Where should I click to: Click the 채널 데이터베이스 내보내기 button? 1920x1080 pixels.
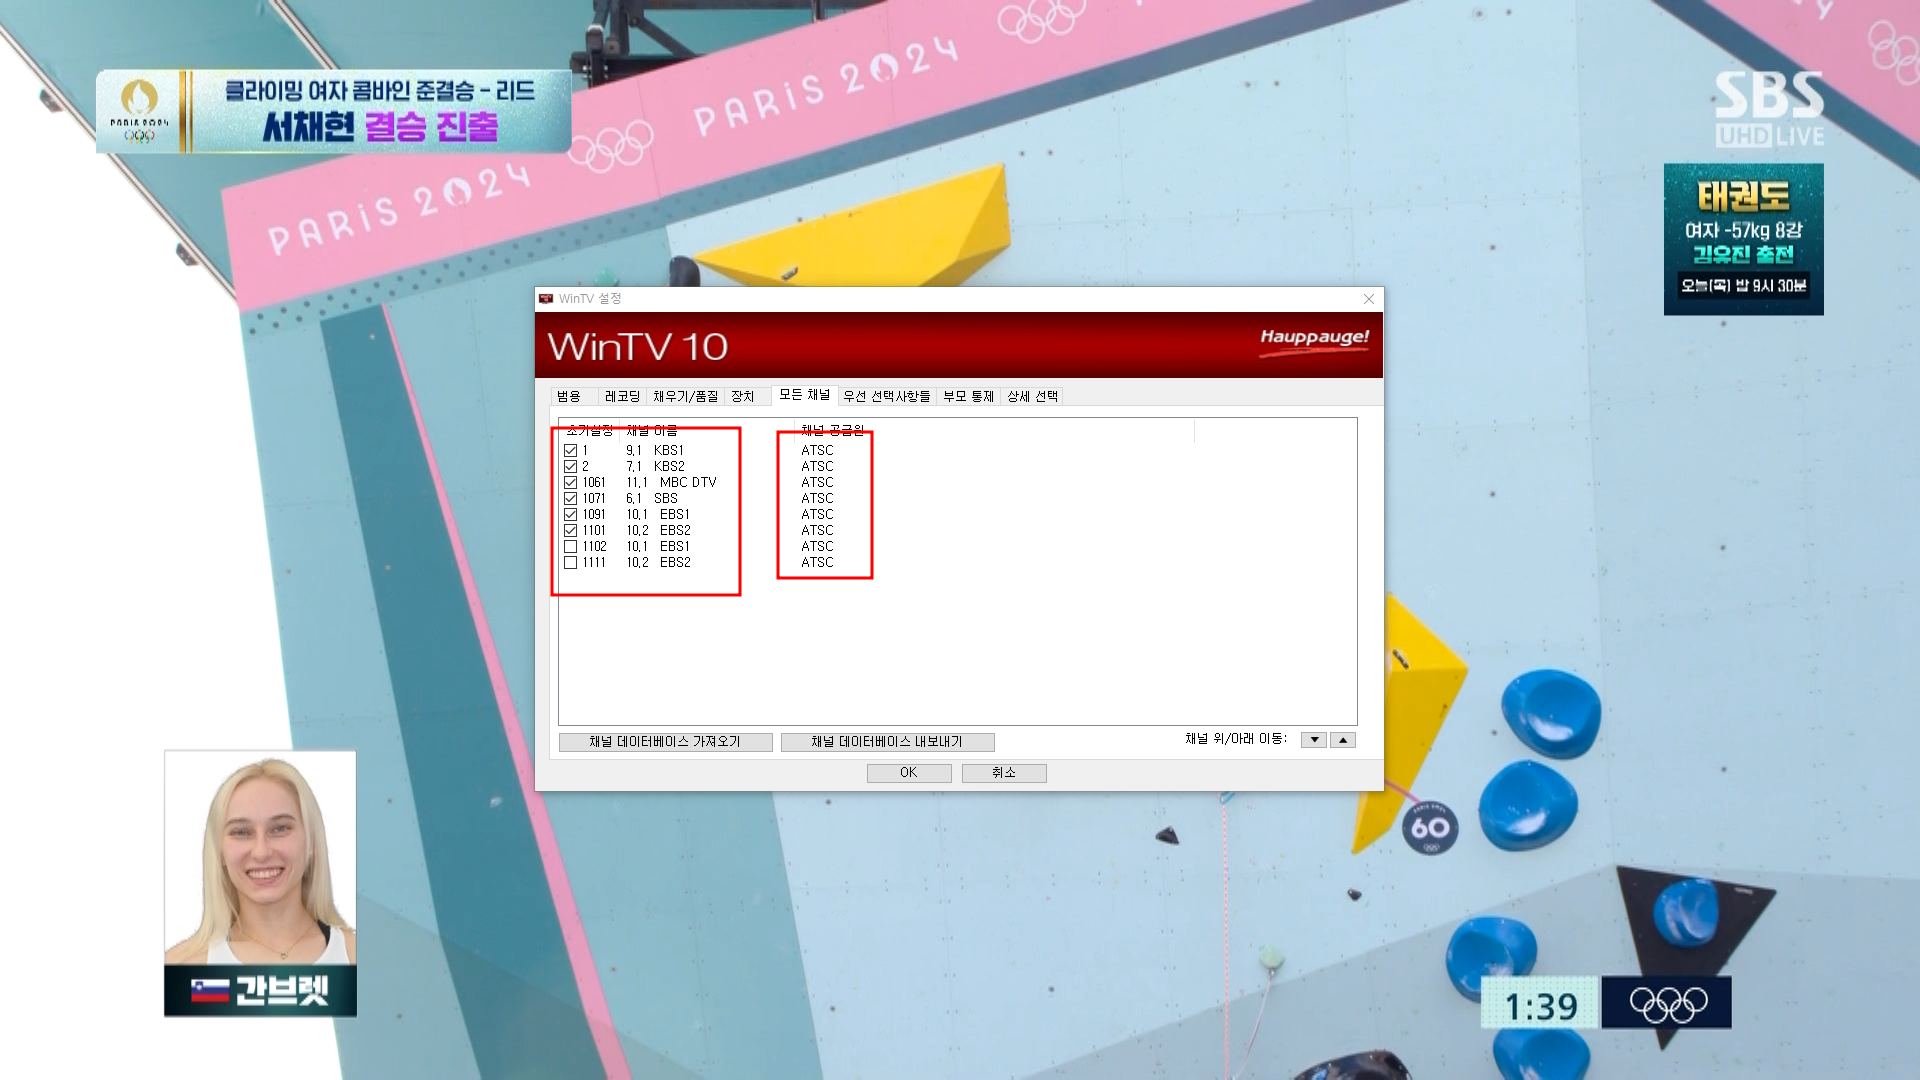click(887, 742)
